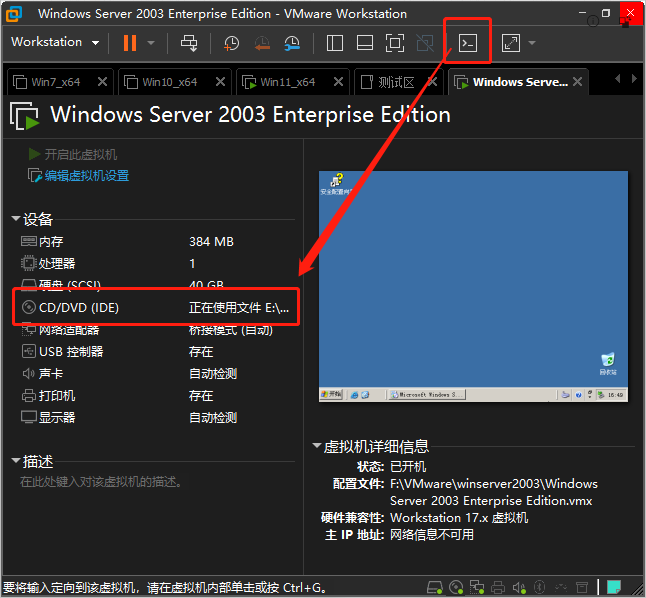Click the sound card status bar icon
The image size is (646, 598).
coord(519,587)
